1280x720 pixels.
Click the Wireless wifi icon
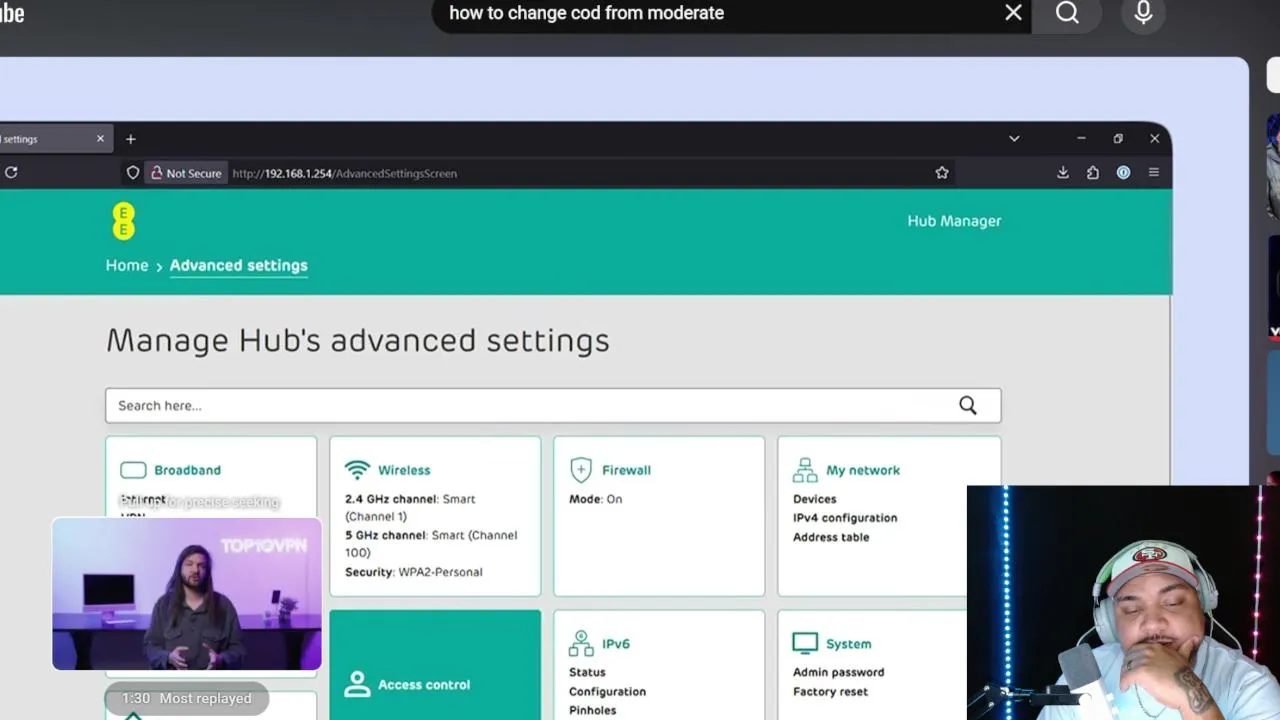point(357,470)
